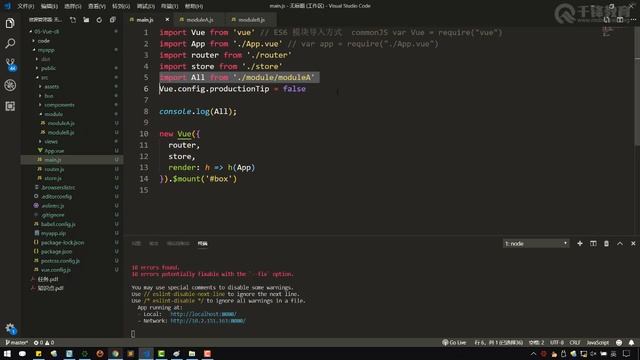Open App.vue in the file tree
The image size is (640, 360).
coord(54,151)
